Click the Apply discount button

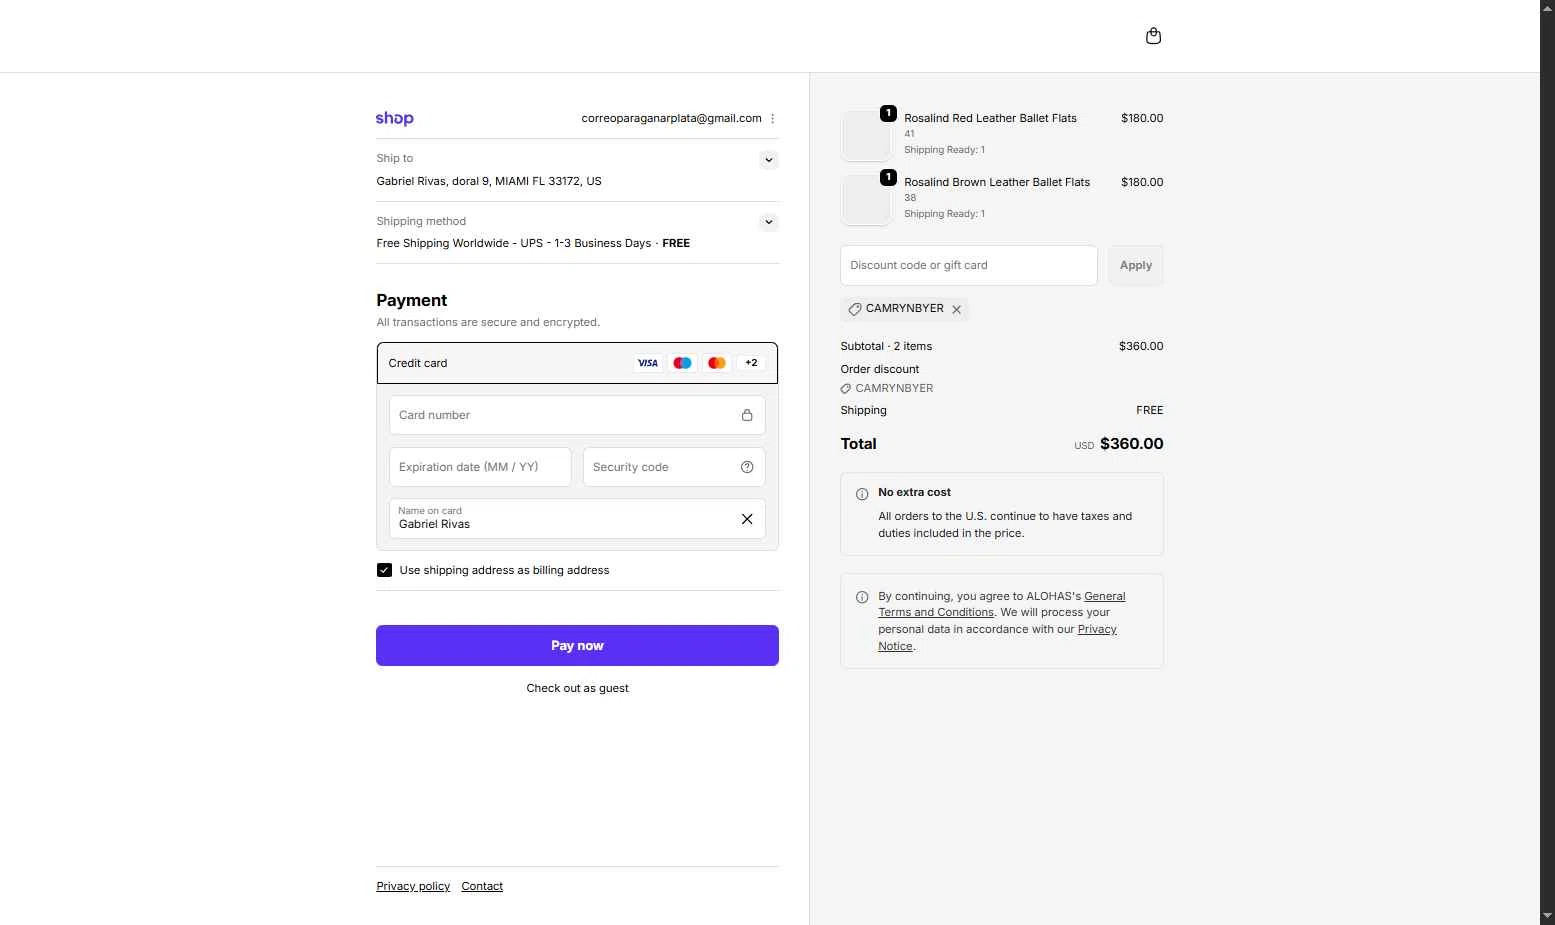click(x=1135, y=265)
